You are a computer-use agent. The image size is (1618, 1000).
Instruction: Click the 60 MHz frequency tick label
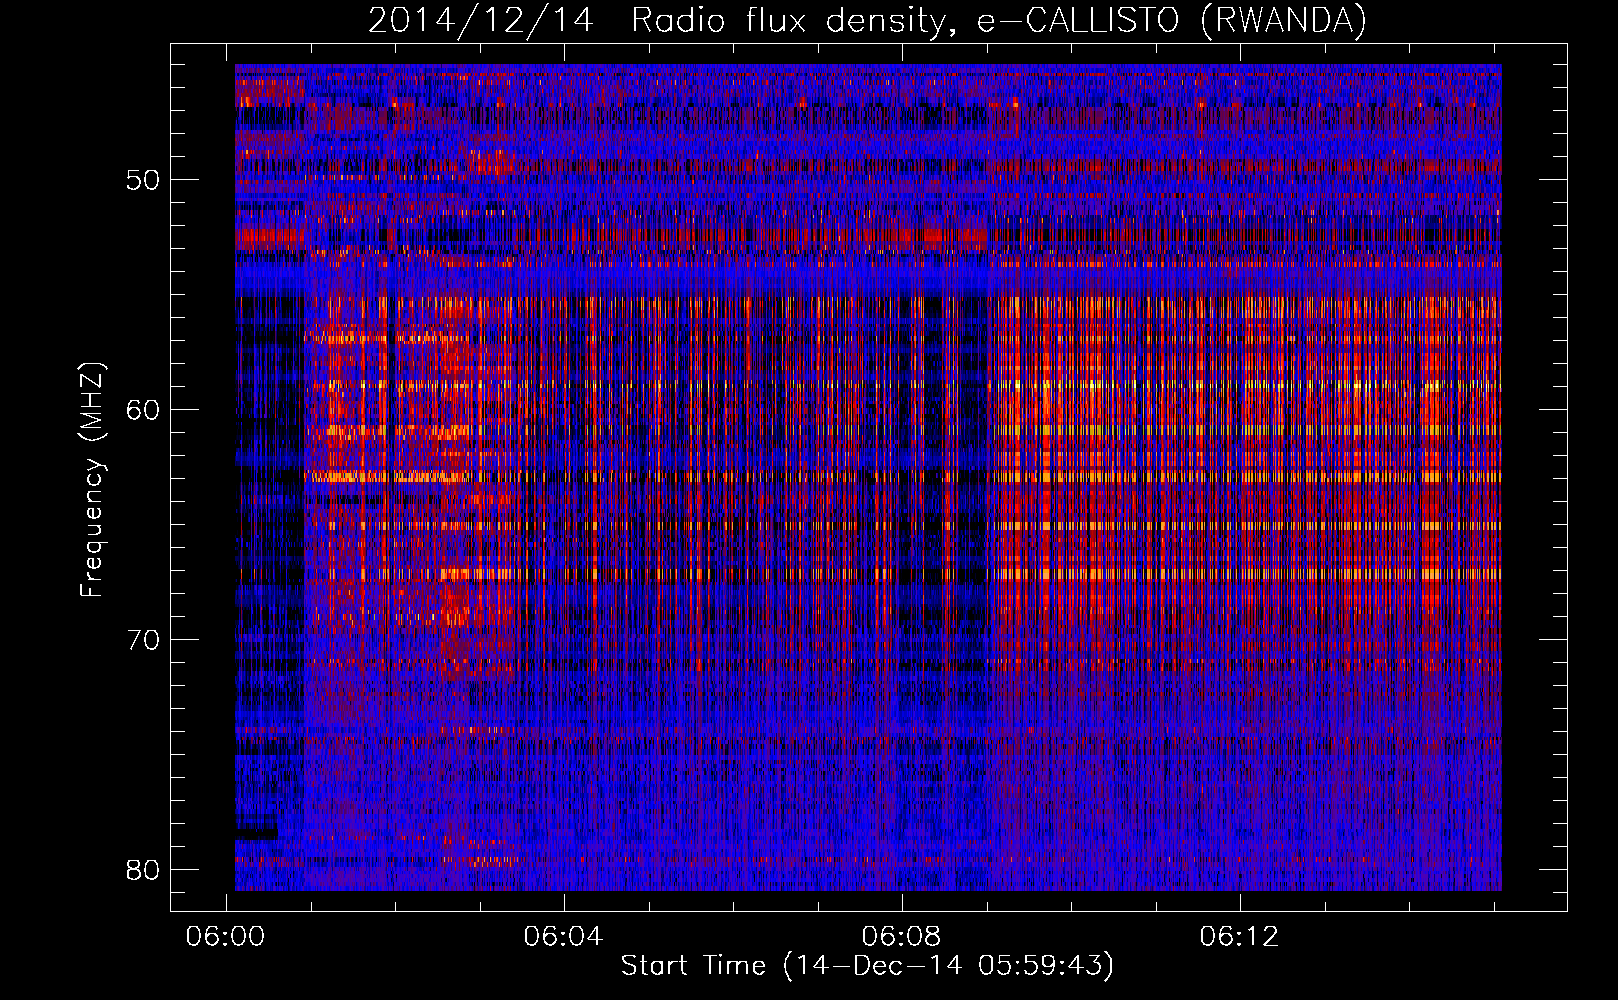[143, 410]
